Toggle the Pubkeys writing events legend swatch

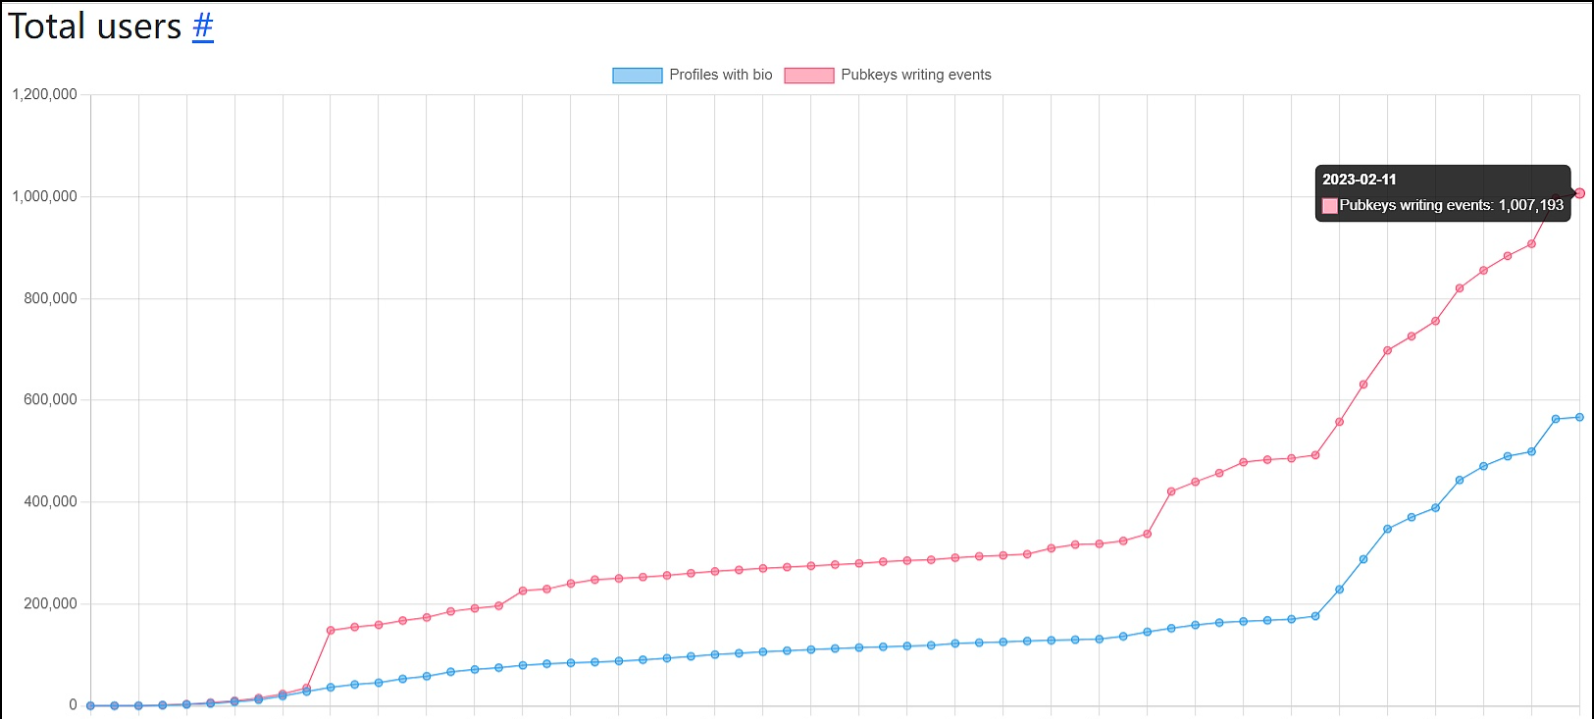(809, 75)
